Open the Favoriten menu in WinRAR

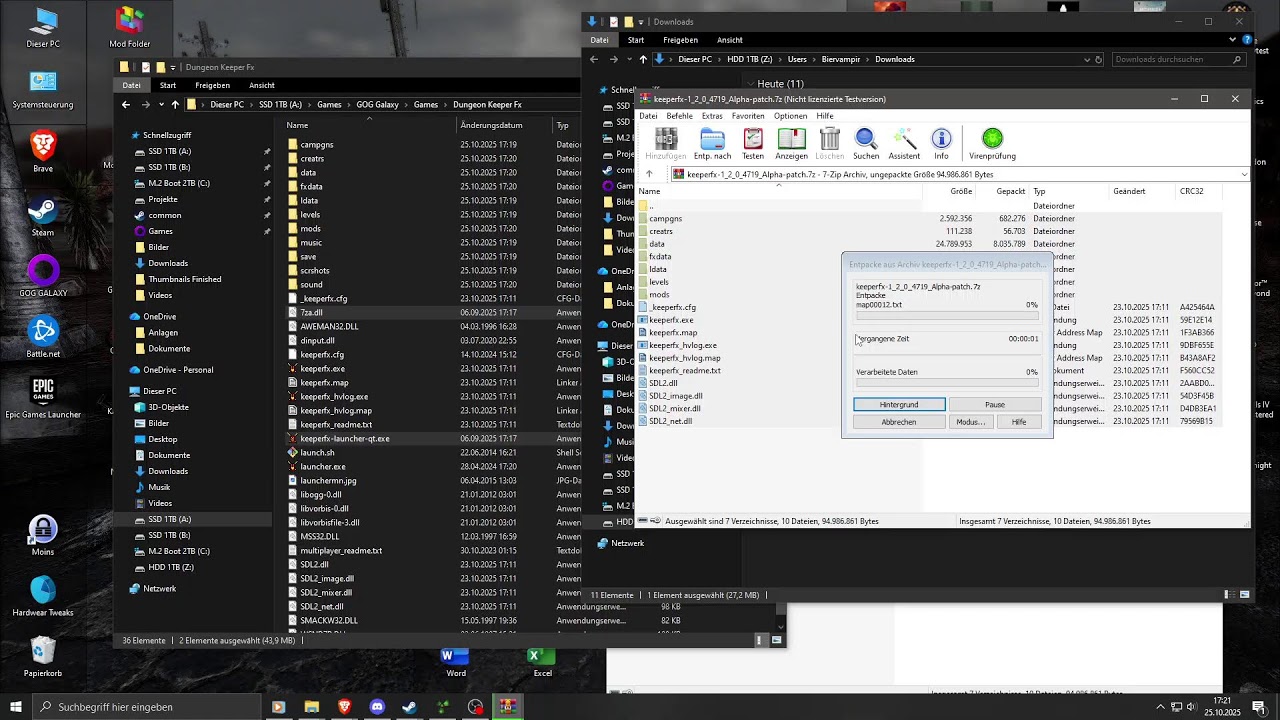[x=748, y=116]
